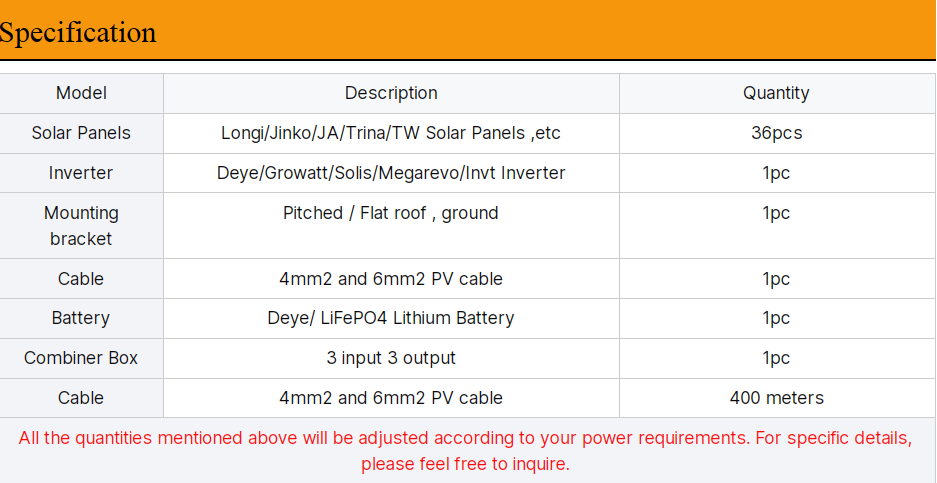Click the Deye/Growatt/Solis/Megarevo/Invt Inverter description
Screen dimensions: 937x483
(391, 173)
